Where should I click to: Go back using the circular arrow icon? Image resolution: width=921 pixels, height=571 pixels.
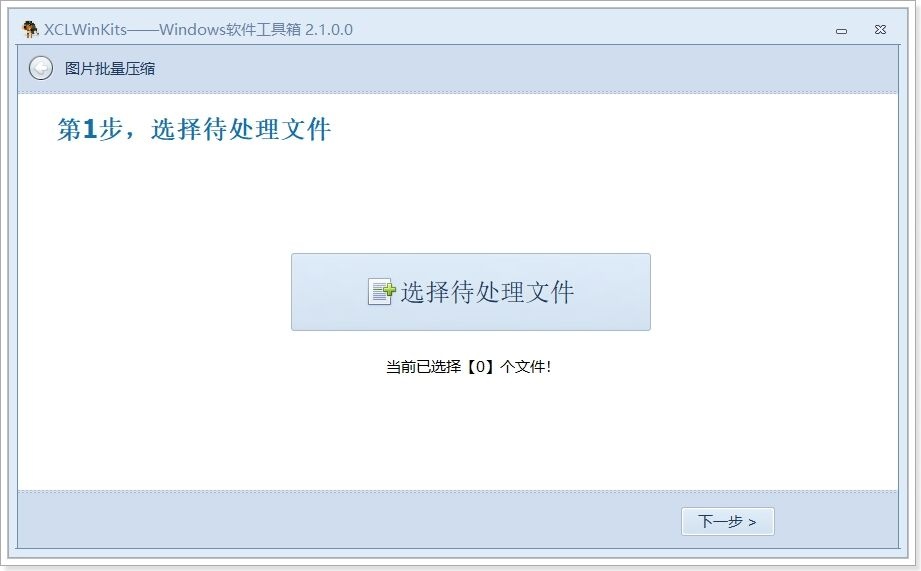(41, 68)
